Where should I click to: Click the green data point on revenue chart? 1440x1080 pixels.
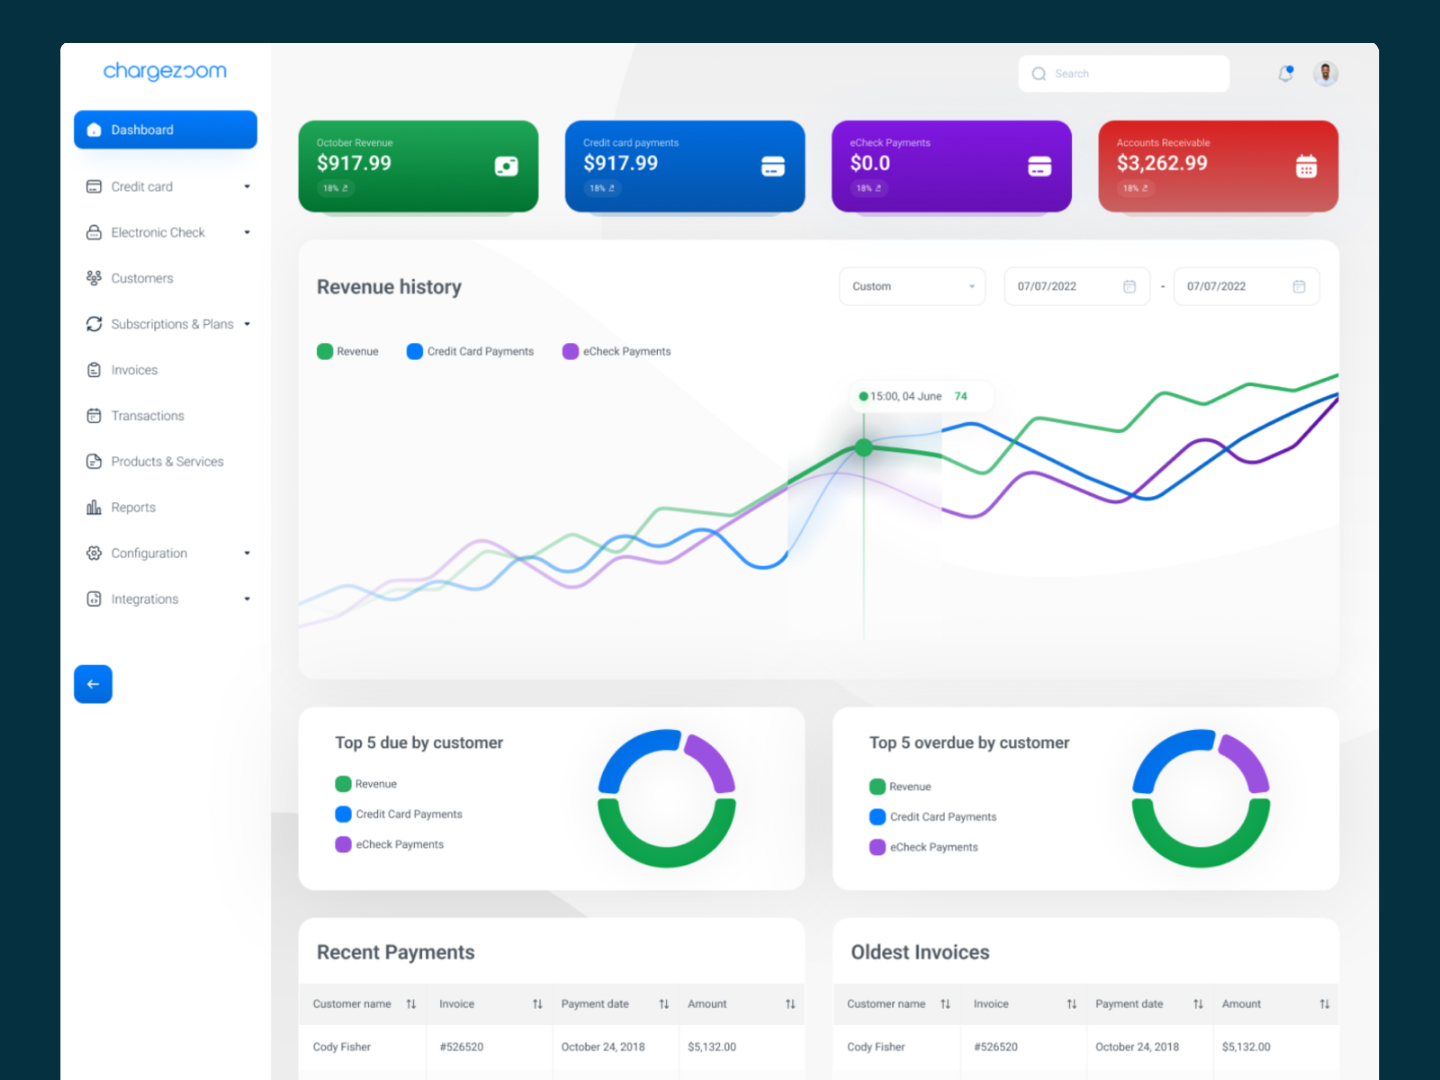[864, 448]
